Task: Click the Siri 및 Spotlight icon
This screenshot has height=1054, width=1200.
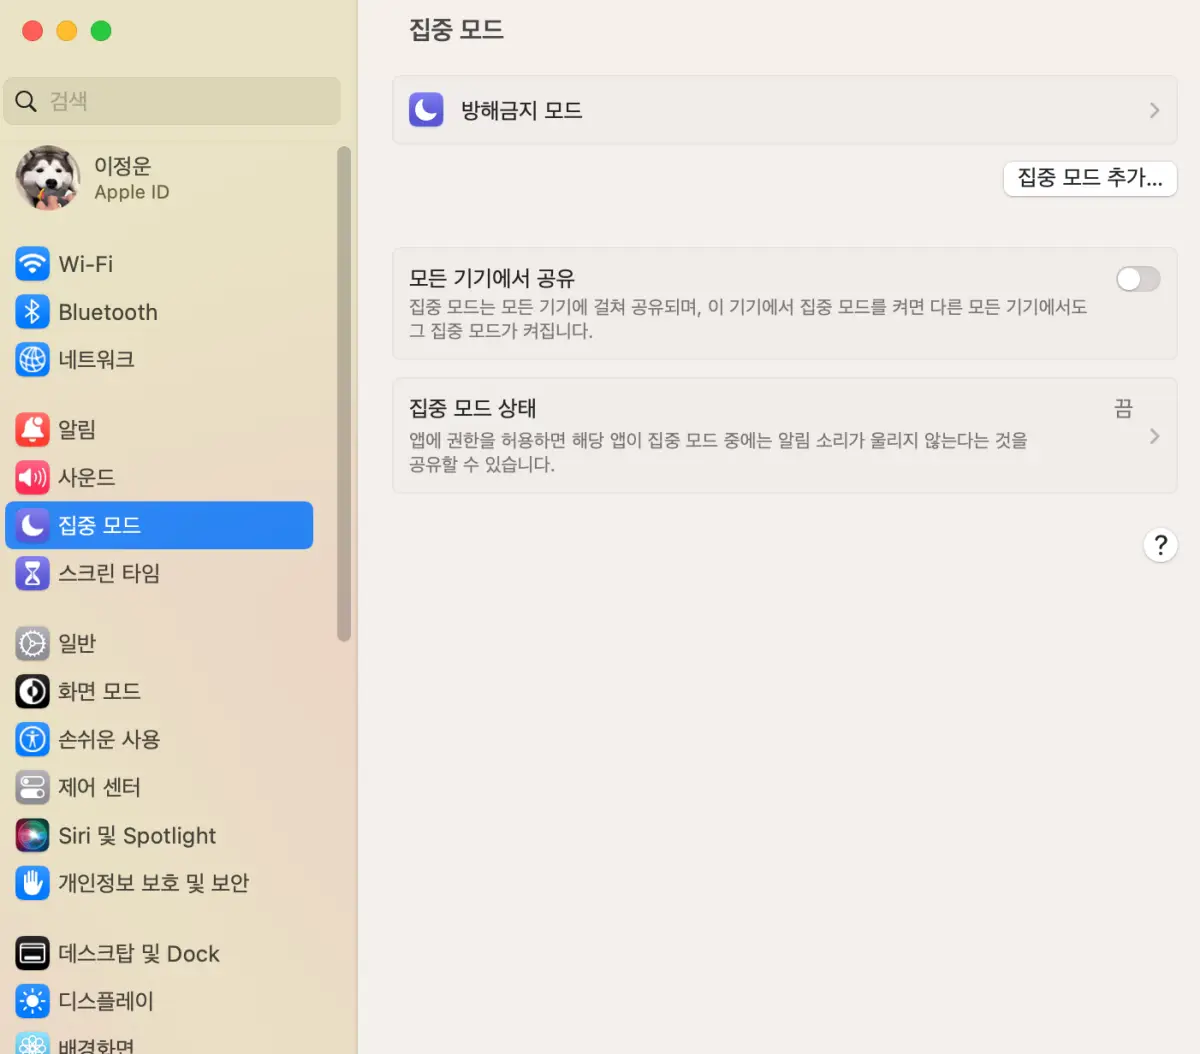Action: pyautogui.click(x=31, y=835)
